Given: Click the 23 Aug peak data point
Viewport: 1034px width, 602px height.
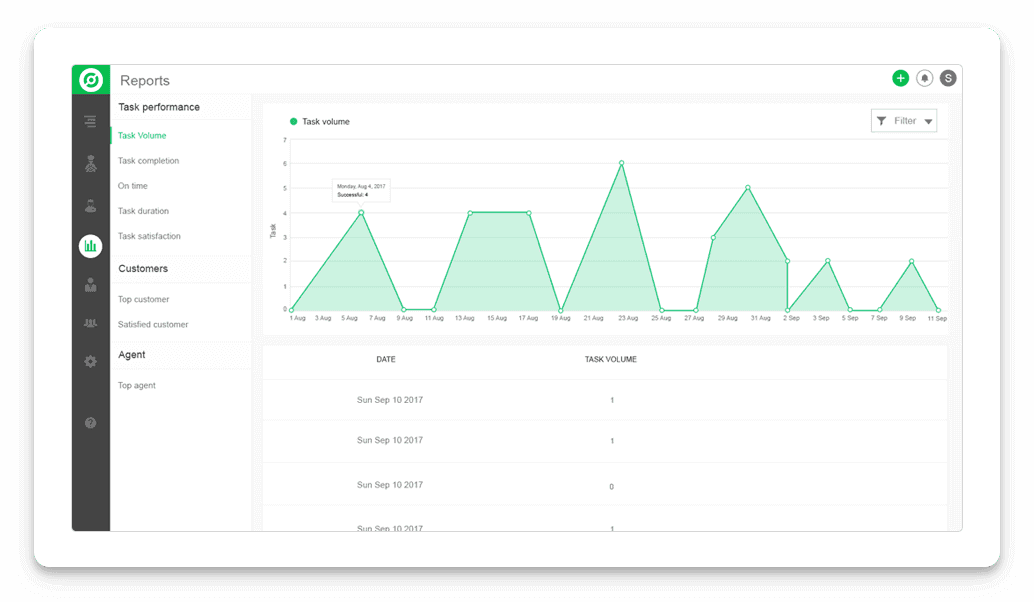Looking at the screenshot, I should (x=621, y=163).
